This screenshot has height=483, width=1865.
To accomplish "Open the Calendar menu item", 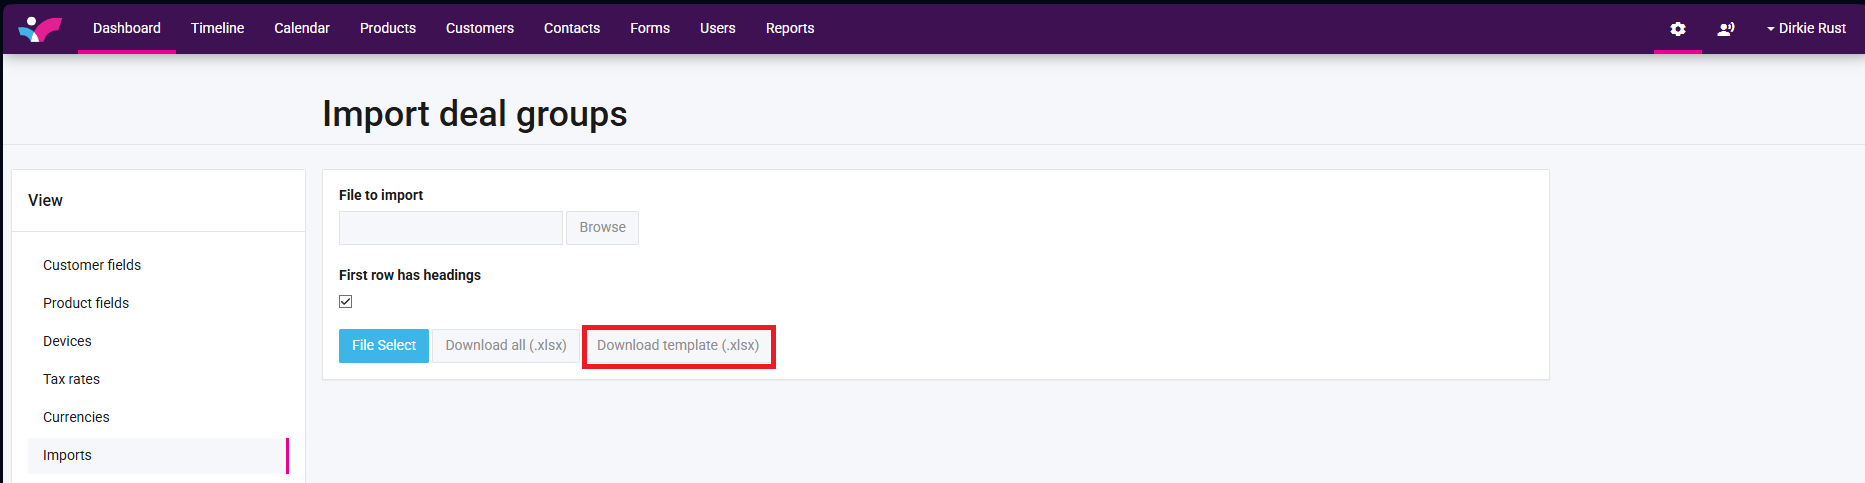I will point(302,28).
